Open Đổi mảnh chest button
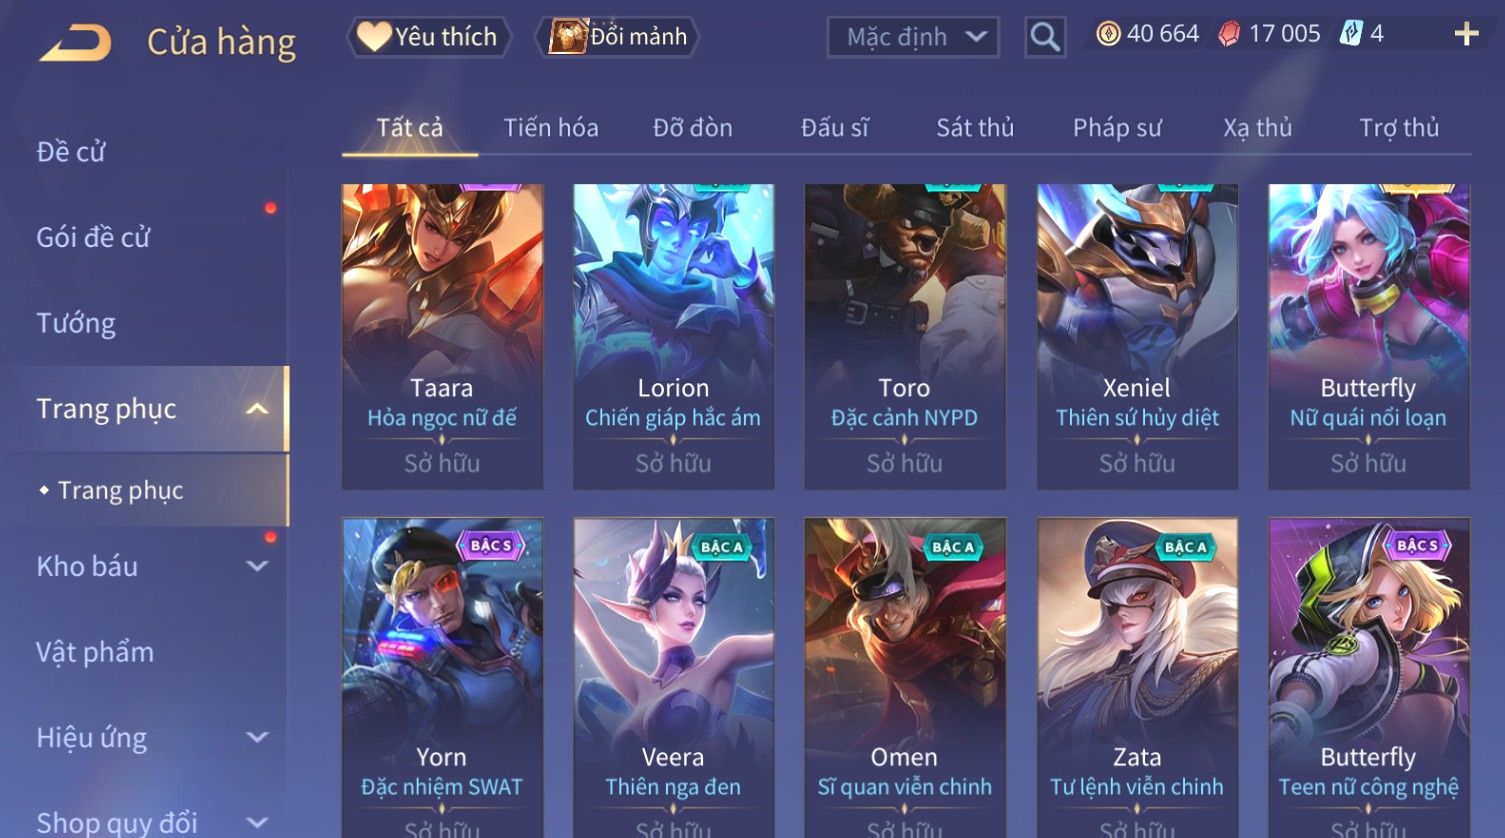The height and width of the screenshot is (838, 1505). tap(617, 37)
